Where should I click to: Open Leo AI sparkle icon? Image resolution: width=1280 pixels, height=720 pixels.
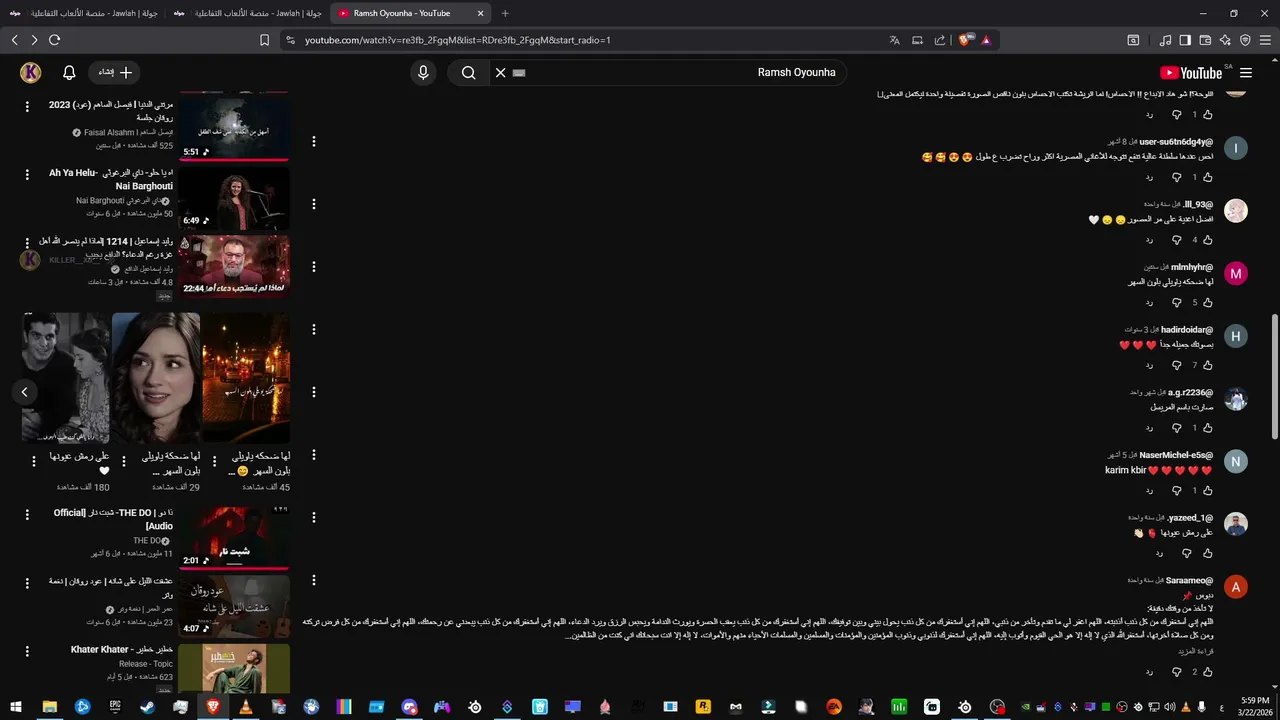click(1225, 40)
